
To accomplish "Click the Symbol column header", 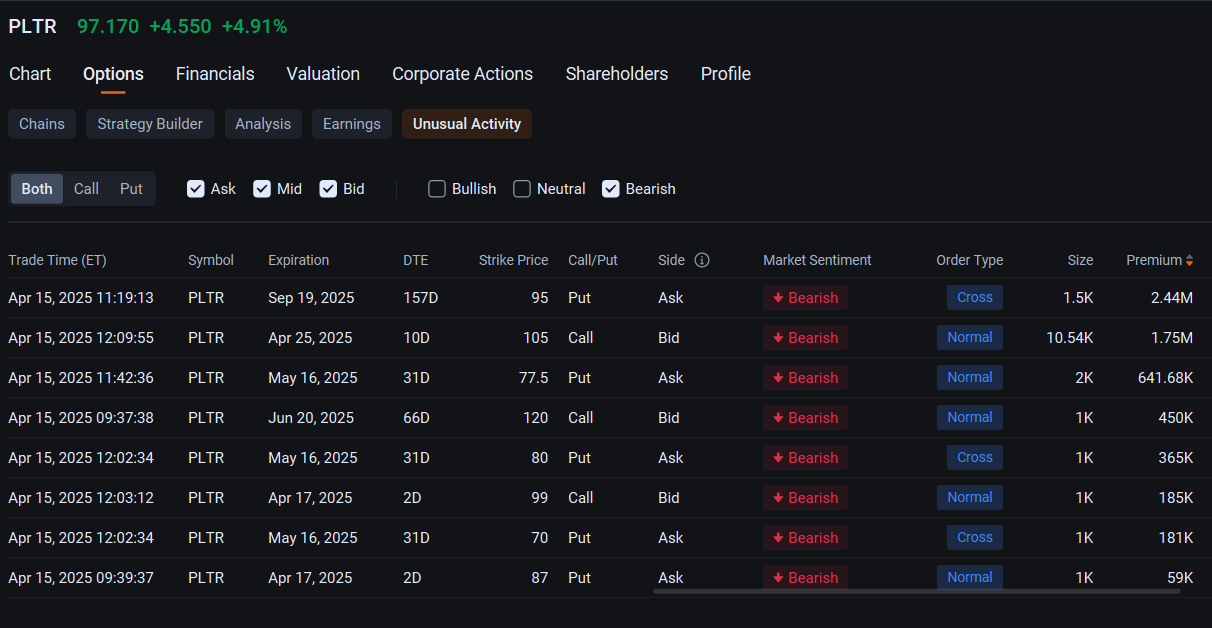I will (211, 260).
